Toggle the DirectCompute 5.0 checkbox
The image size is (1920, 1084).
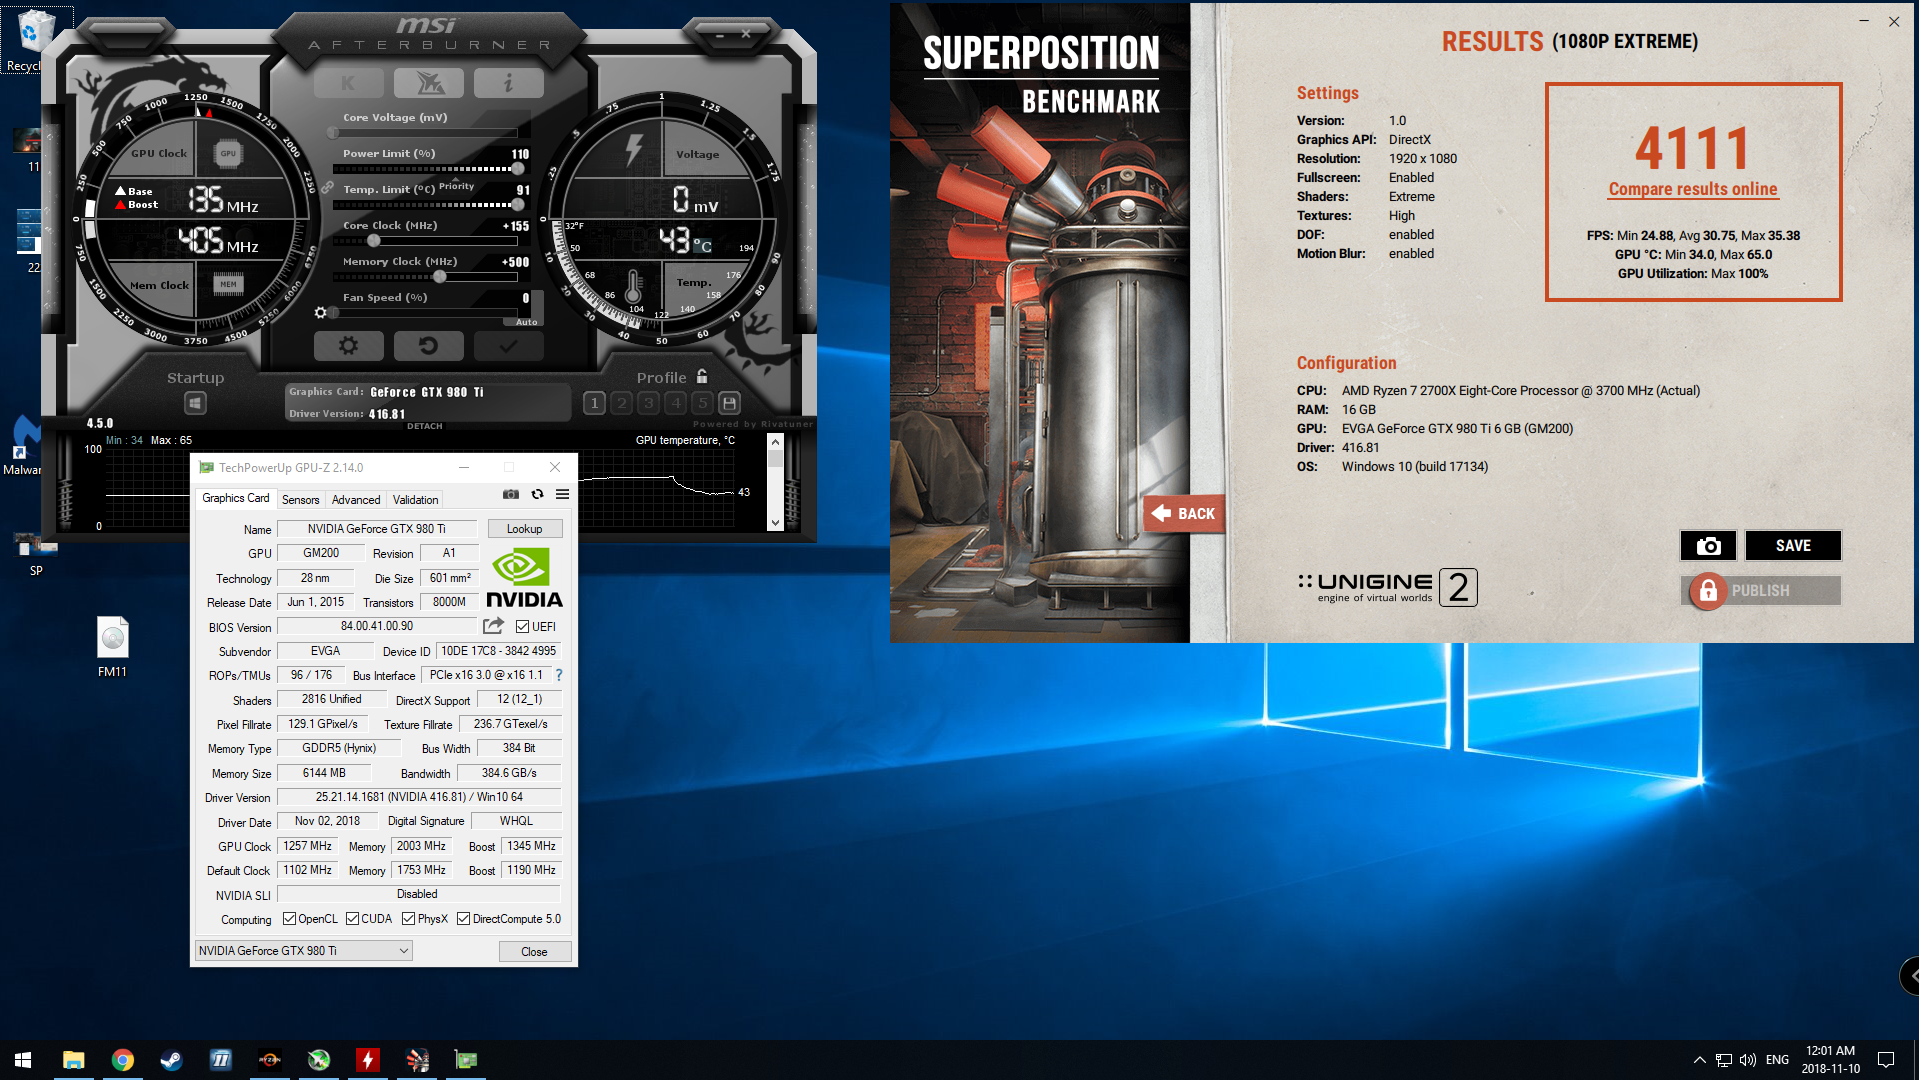[463, 920]
